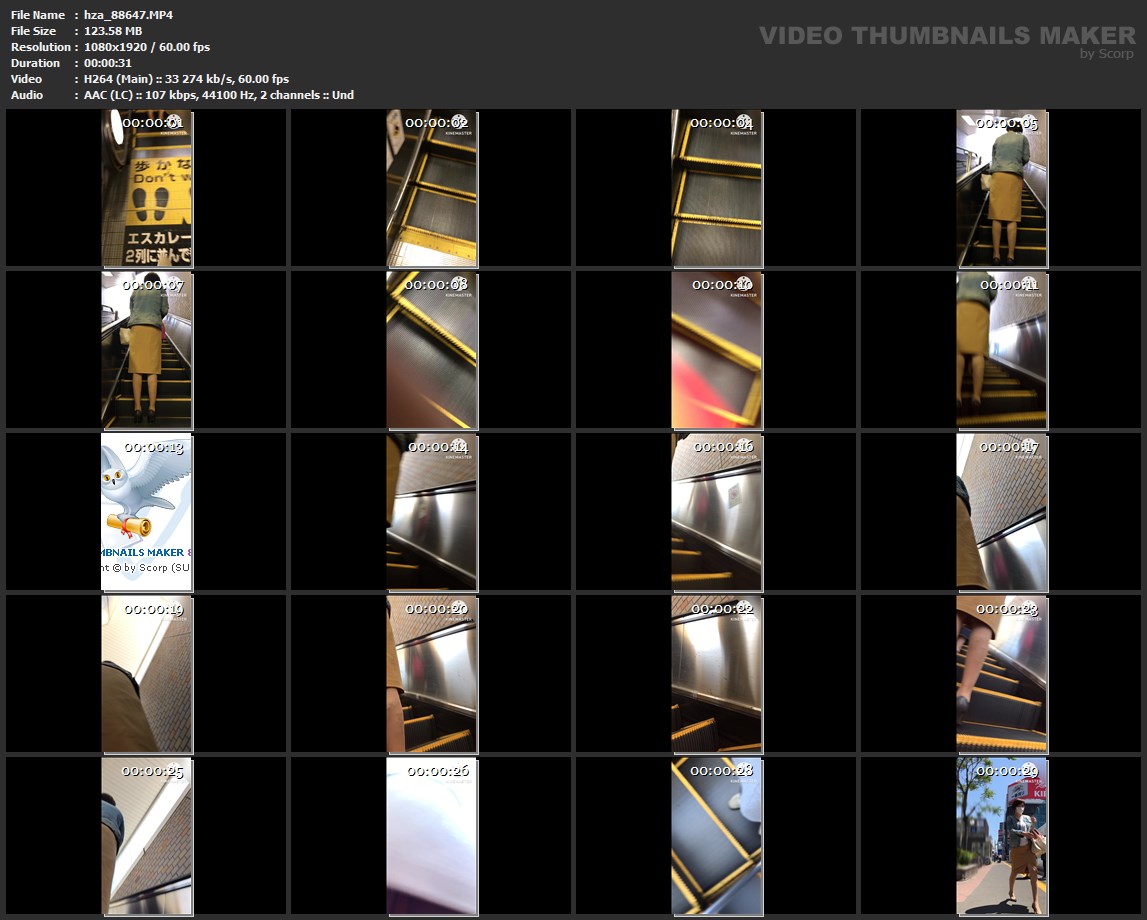Click the AAC audio info line

point(218,95)
